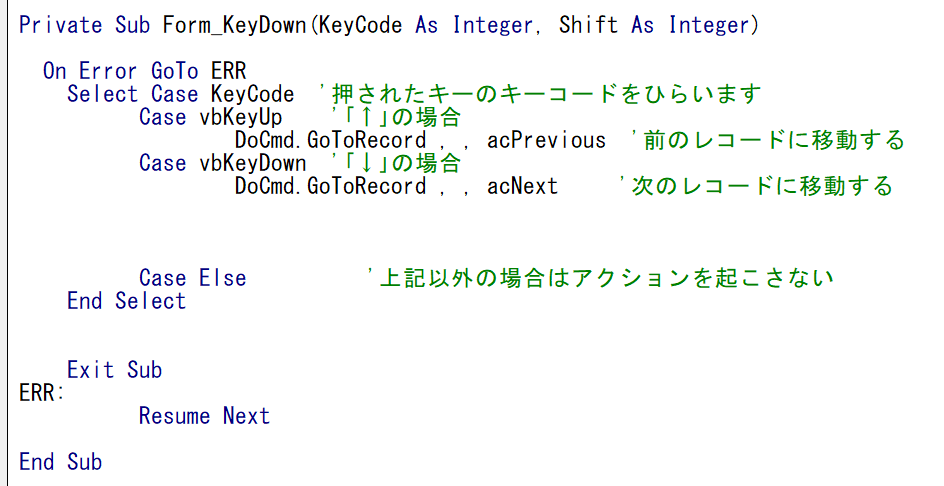The image size is (944, 486).
Task: Click the Select Case KeyCode statement
Action: pos(181,94)
